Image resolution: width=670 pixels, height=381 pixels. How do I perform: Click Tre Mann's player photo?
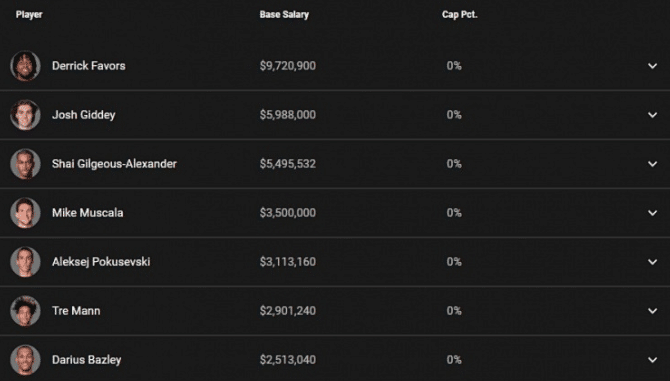tap(25, 311)
